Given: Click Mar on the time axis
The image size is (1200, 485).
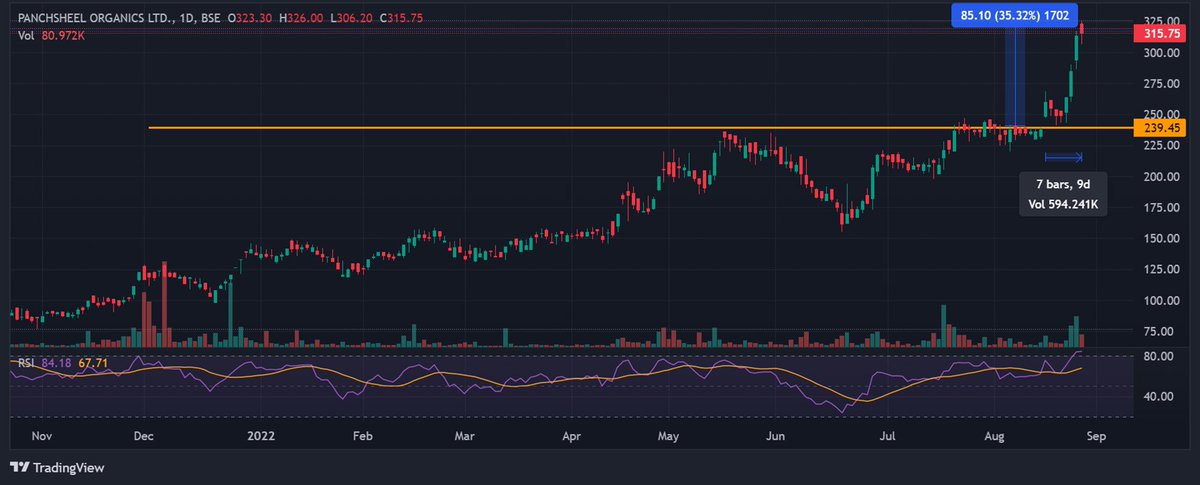Looking at the screenshot, I should 464,436.
